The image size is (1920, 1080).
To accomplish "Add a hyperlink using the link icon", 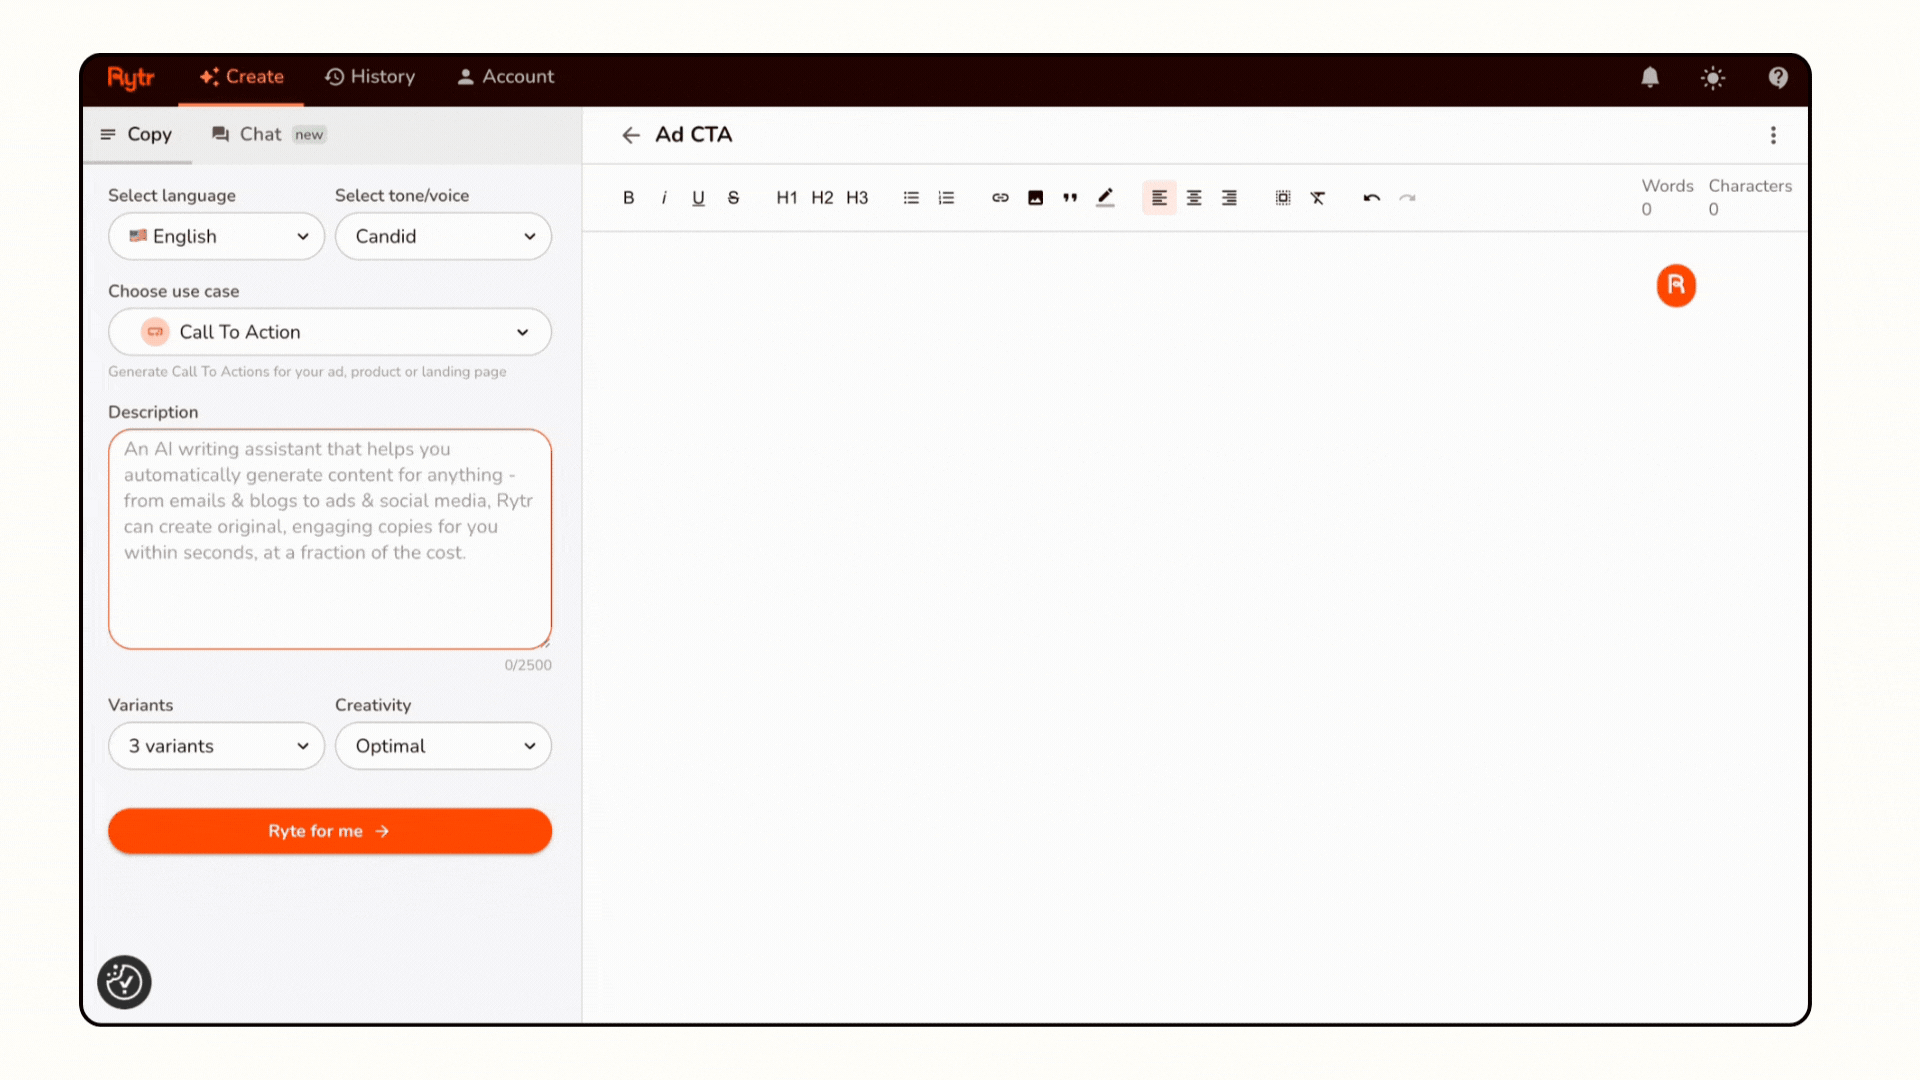I will click(x=1000, y=197).
